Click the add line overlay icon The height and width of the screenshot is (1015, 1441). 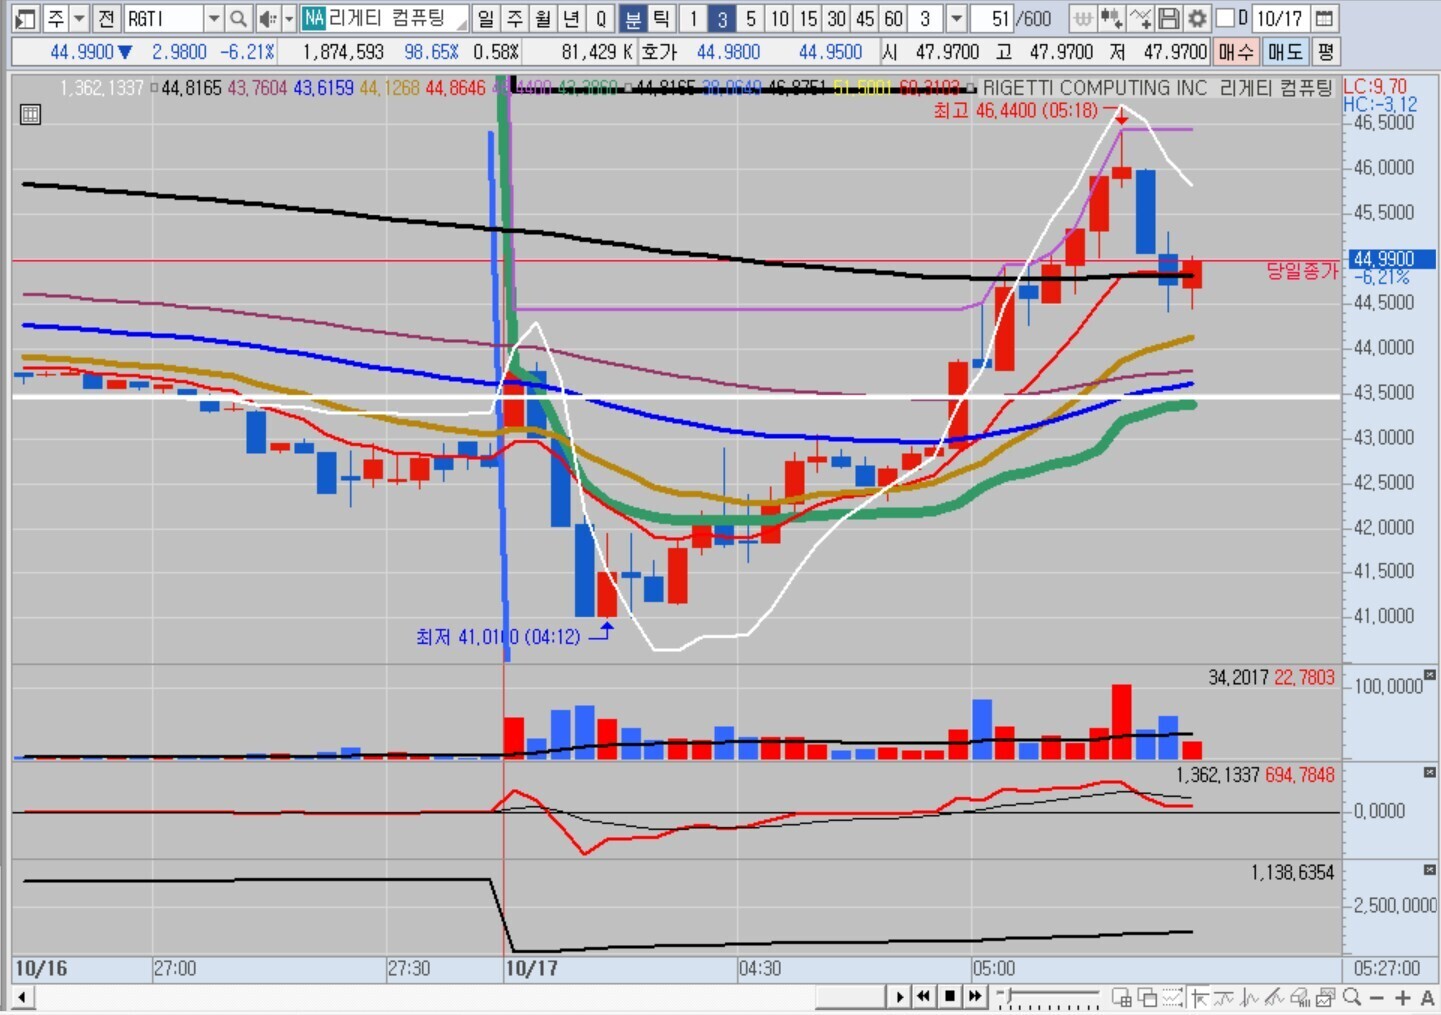pyautogui.click(x=1139, y=18)
